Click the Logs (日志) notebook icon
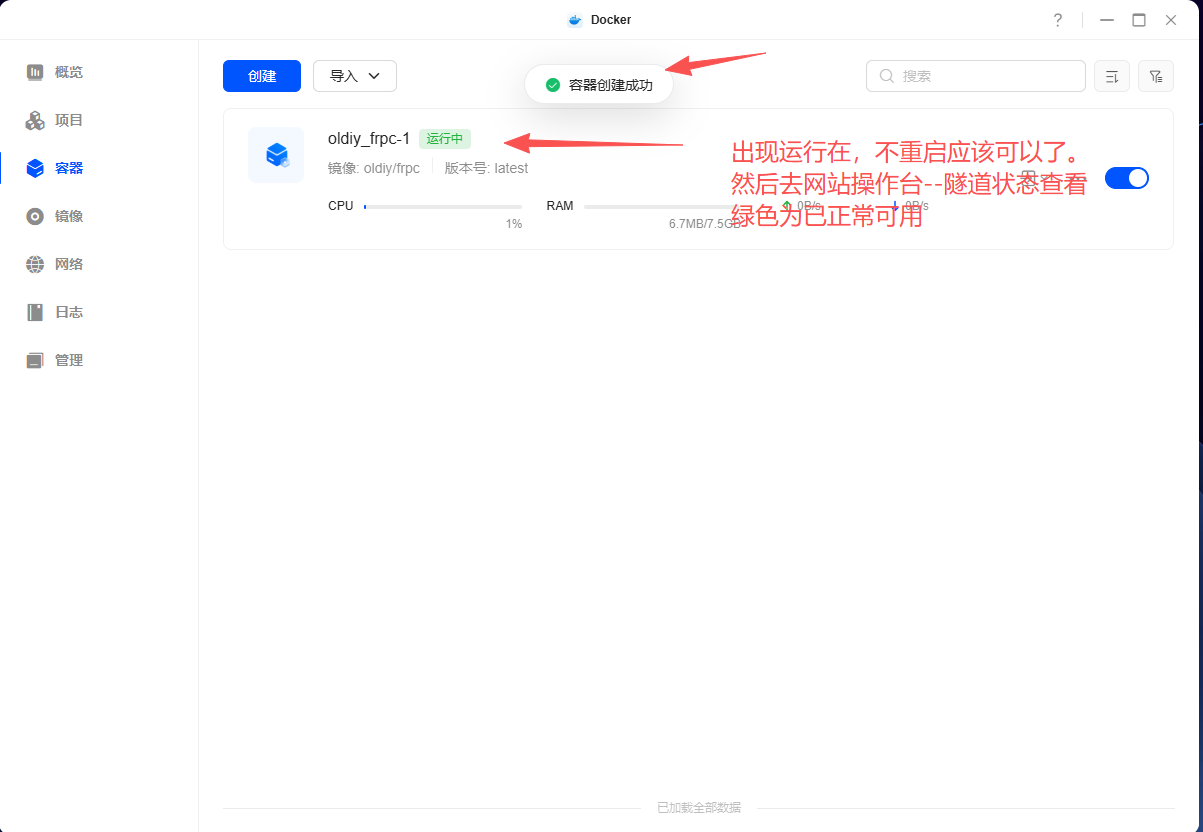 coord(35,312)
